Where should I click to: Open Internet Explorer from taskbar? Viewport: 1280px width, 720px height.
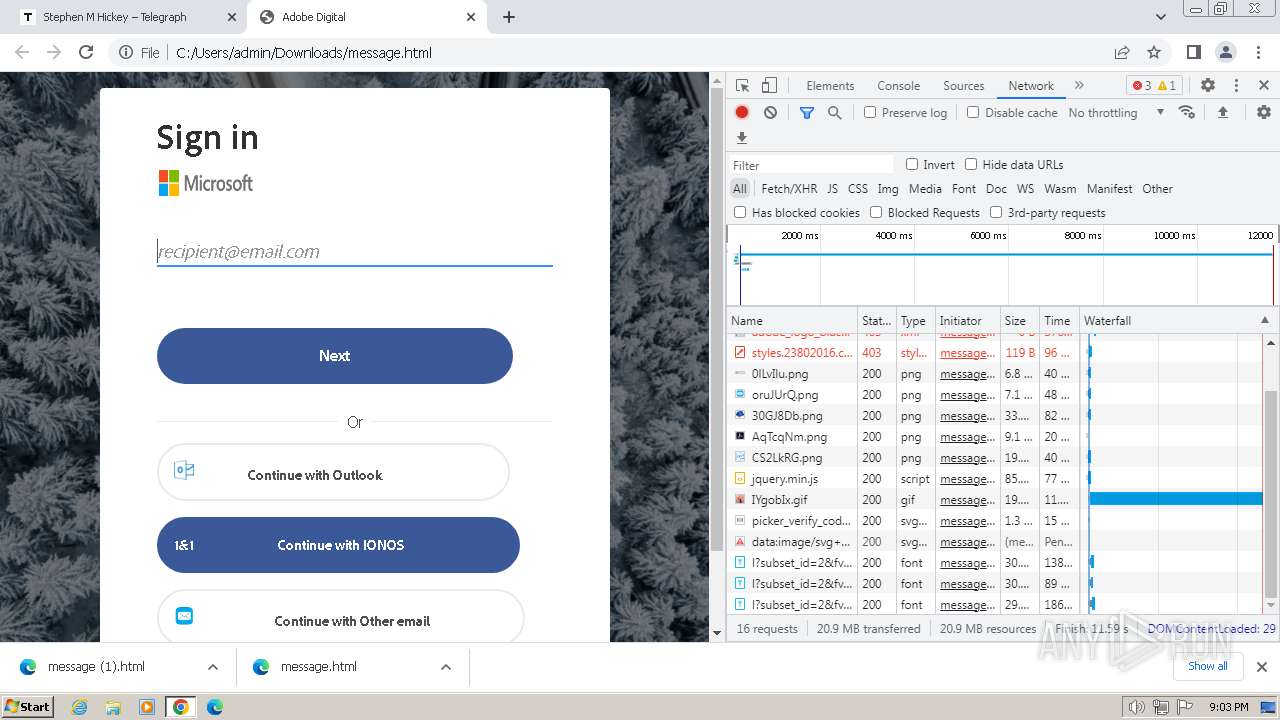(80, 707)
